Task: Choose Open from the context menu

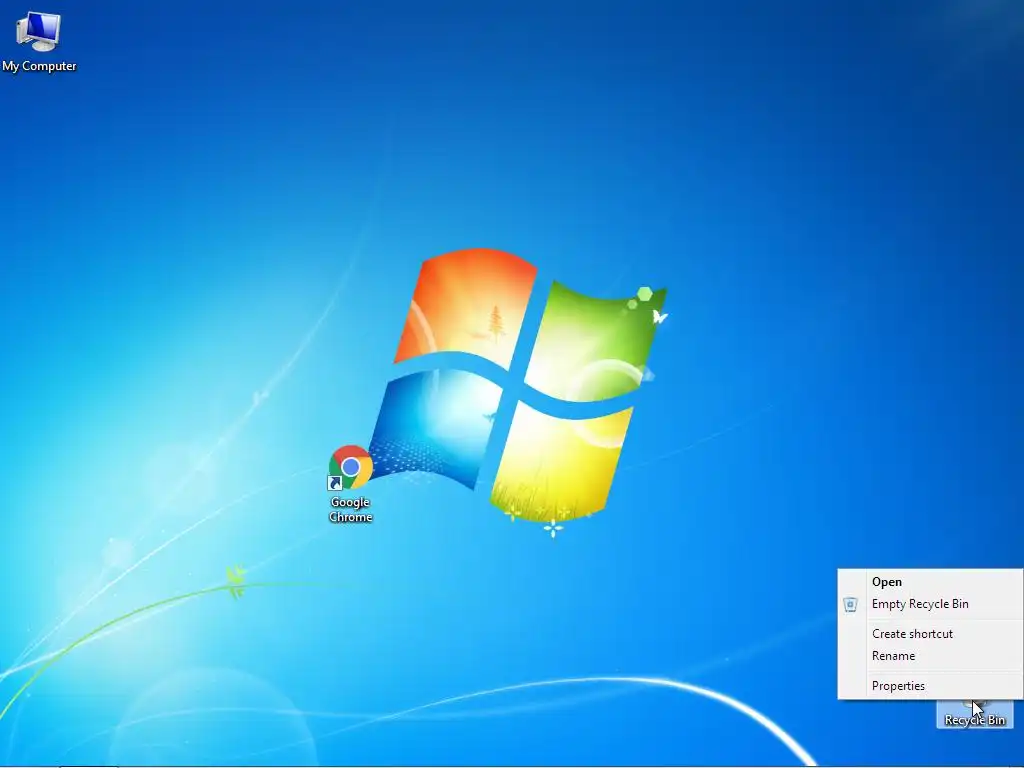Action: click(931, 582)
